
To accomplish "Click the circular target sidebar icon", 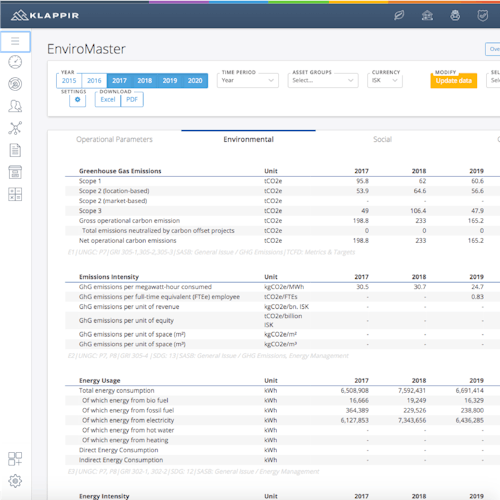I will pyautogui.click(x=15, y=84).
